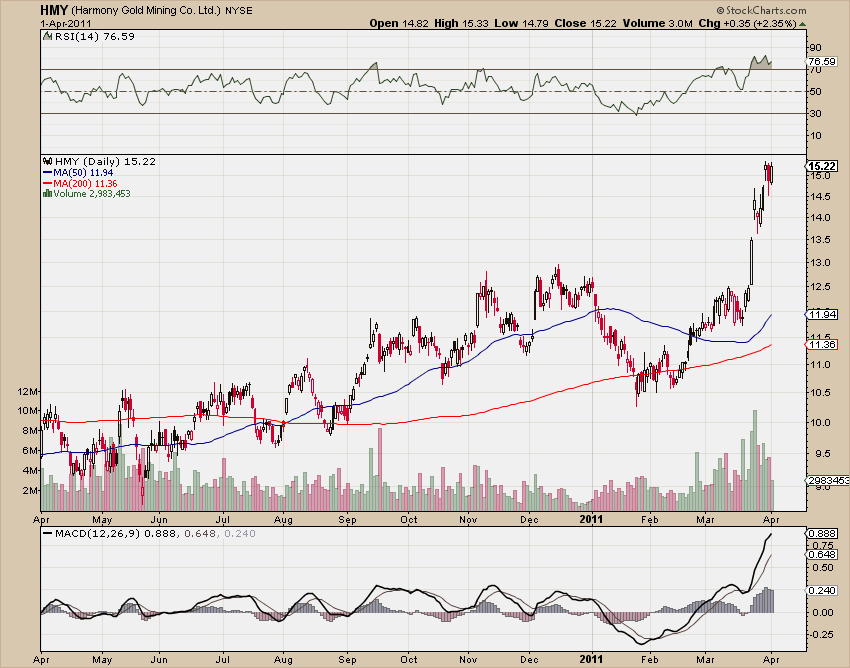Click the 14.5 price axis label
This screenshot has width=850, height=668.
pos(820,197)
